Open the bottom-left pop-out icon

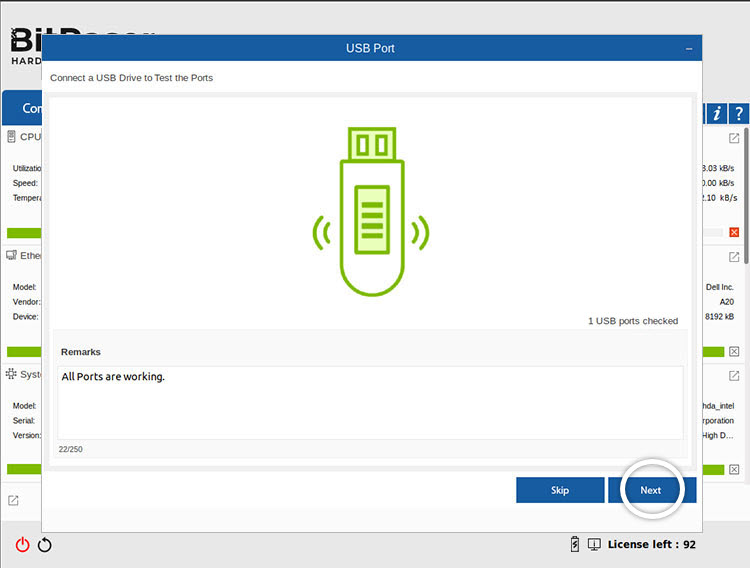pos(13,500)
